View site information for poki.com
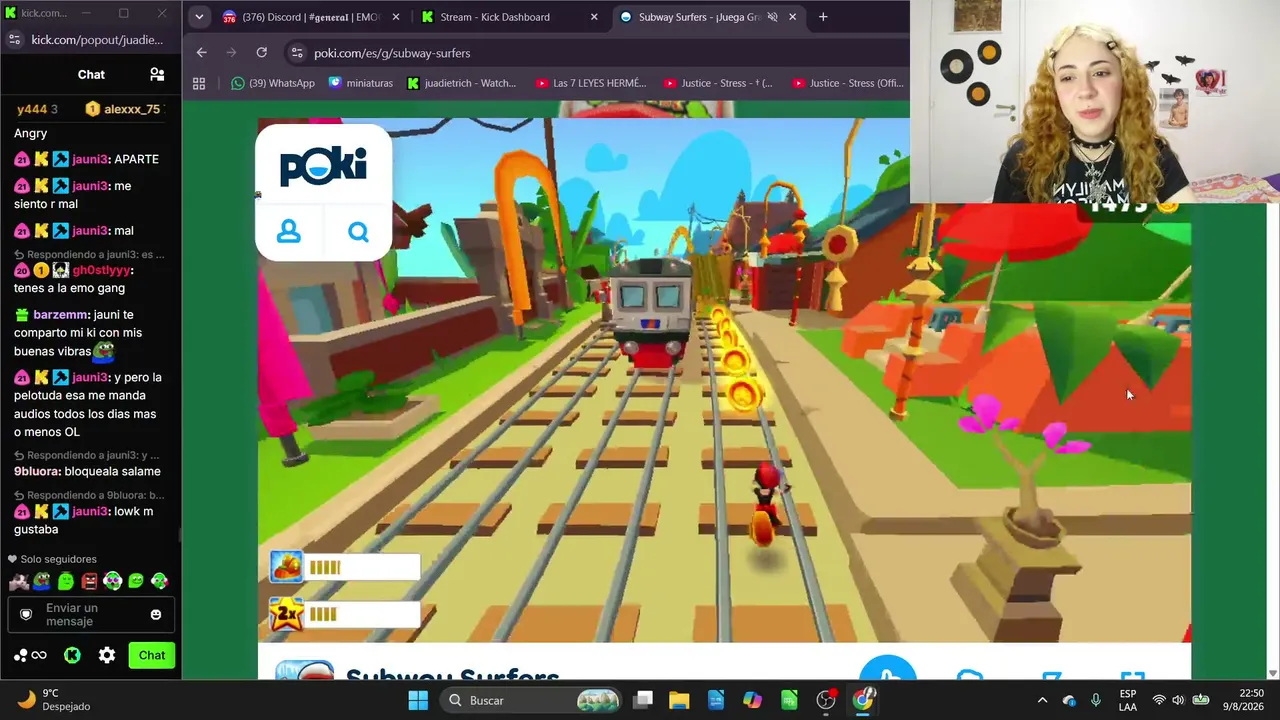1280x720 pixels. pyautogui.click(x=296, y=53)
